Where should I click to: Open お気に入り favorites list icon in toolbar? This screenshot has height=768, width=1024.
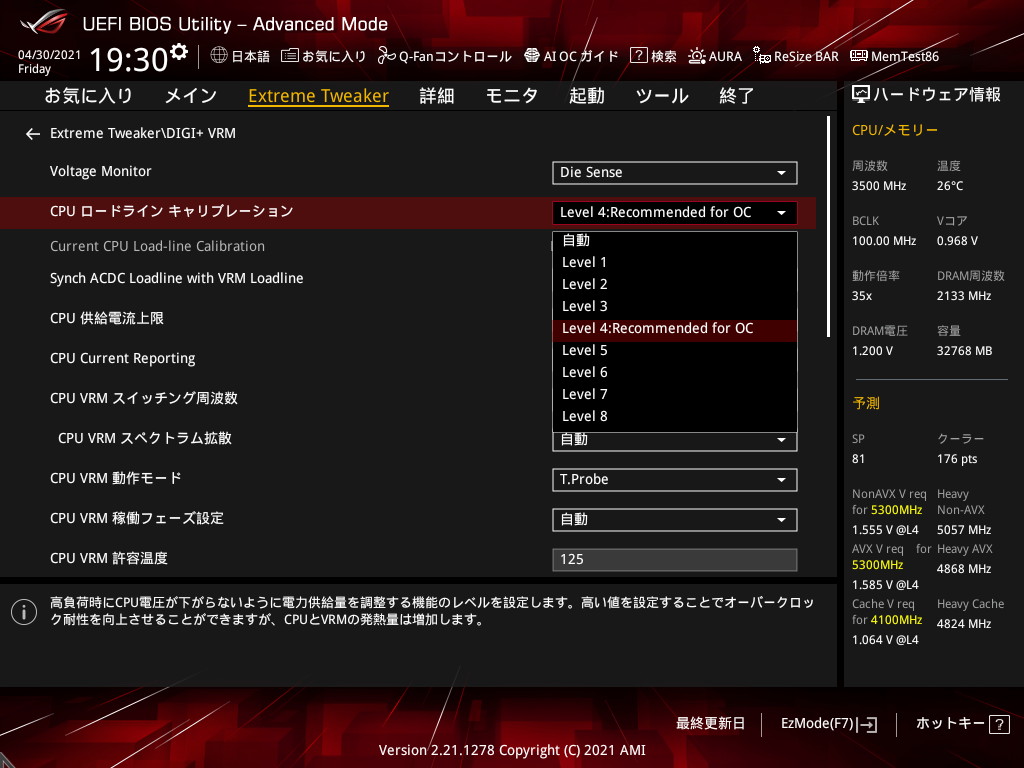point(289,56)
